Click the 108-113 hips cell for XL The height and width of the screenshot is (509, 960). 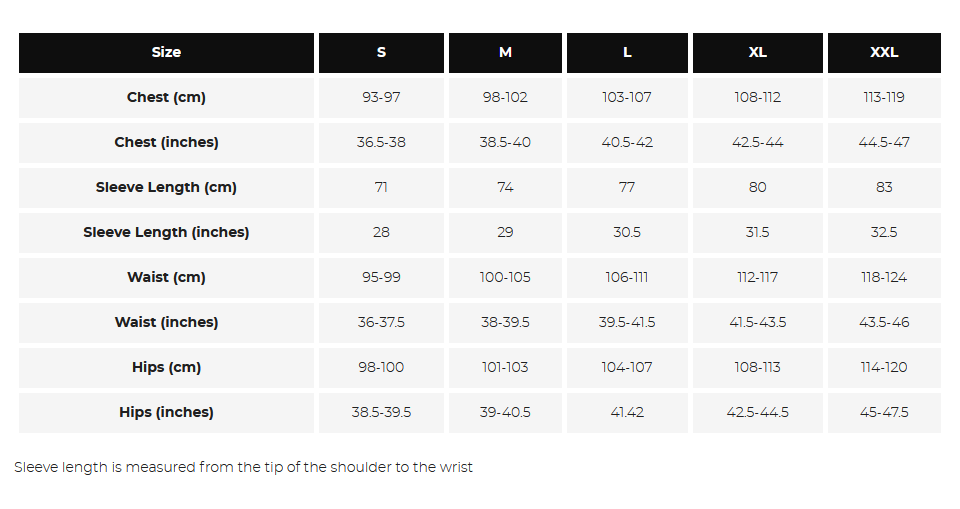coord(757,368)
